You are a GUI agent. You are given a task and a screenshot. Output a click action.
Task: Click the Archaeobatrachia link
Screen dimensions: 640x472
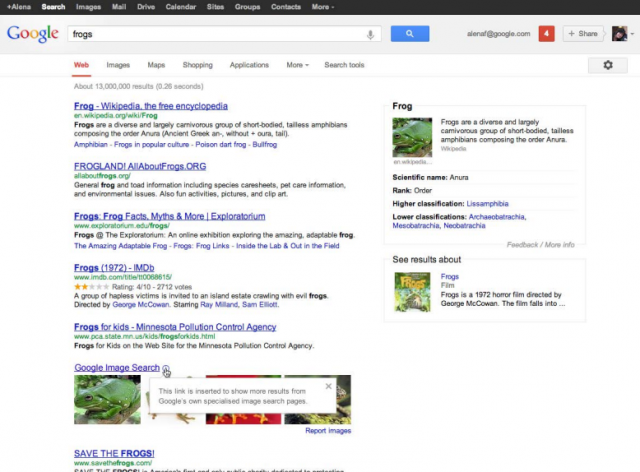click(x=496, y=217)
